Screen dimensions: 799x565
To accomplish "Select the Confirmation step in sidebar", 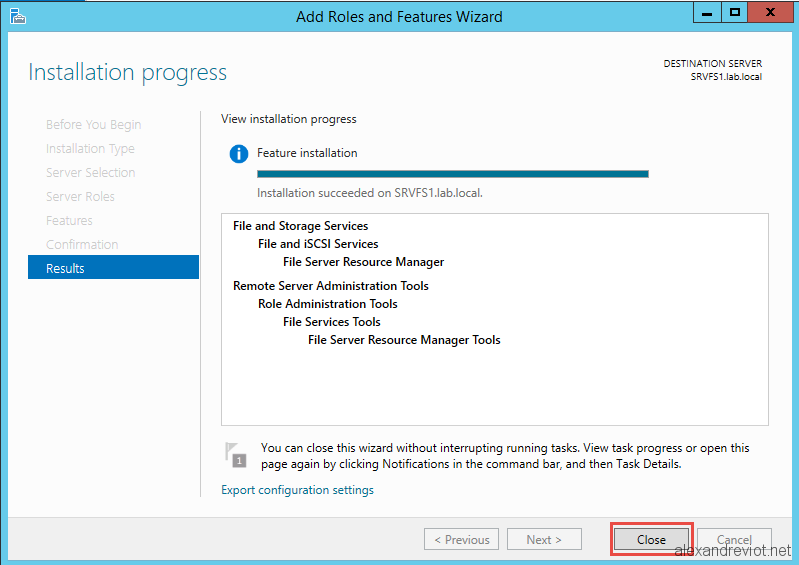I will 82,245.
